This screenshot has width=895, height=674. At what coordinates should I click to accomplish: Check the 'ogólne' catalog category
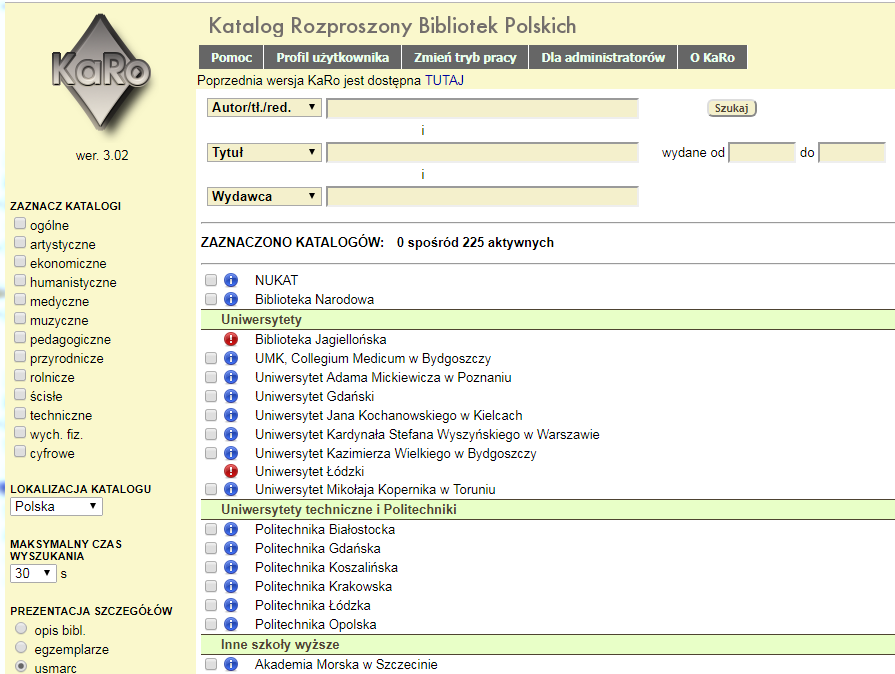point(20,223)
